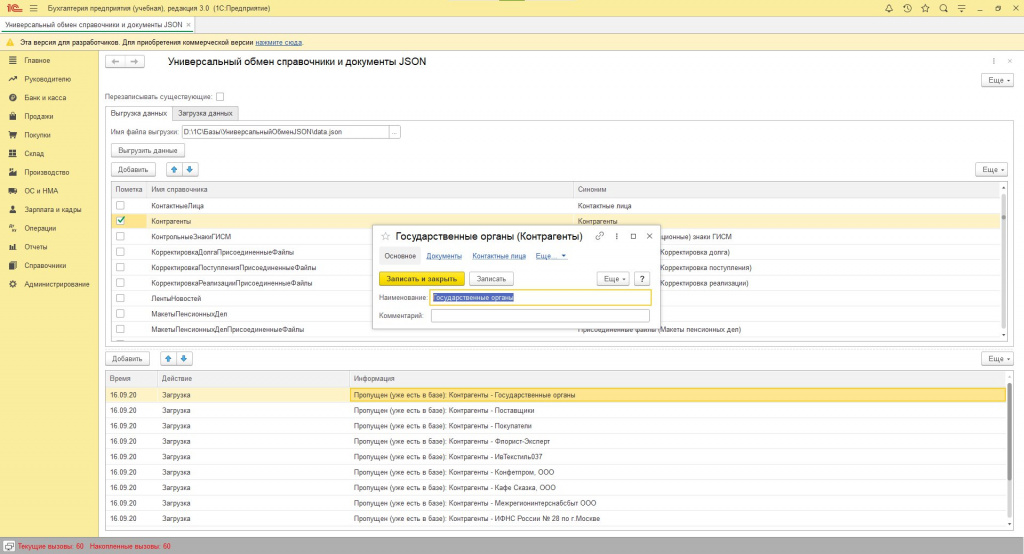Add Государственные органы dialog to favorites star
The height and width of the screenshot is (554, 1024).
pyautogui.click(x=385, y=236)
